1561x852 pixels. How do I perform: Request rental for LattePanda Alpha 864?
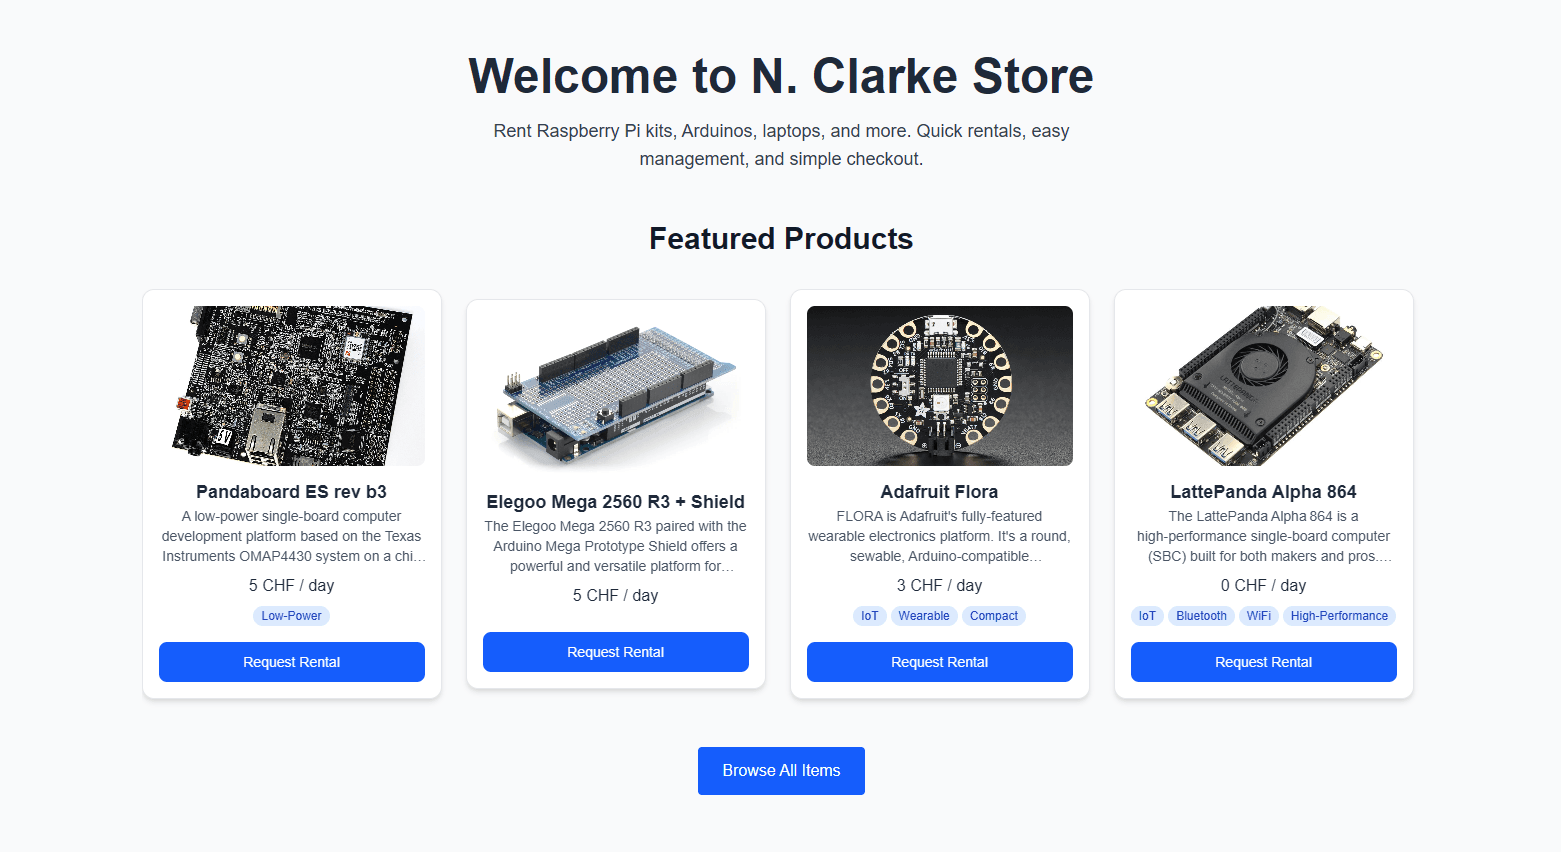[x=1264, y=662]
